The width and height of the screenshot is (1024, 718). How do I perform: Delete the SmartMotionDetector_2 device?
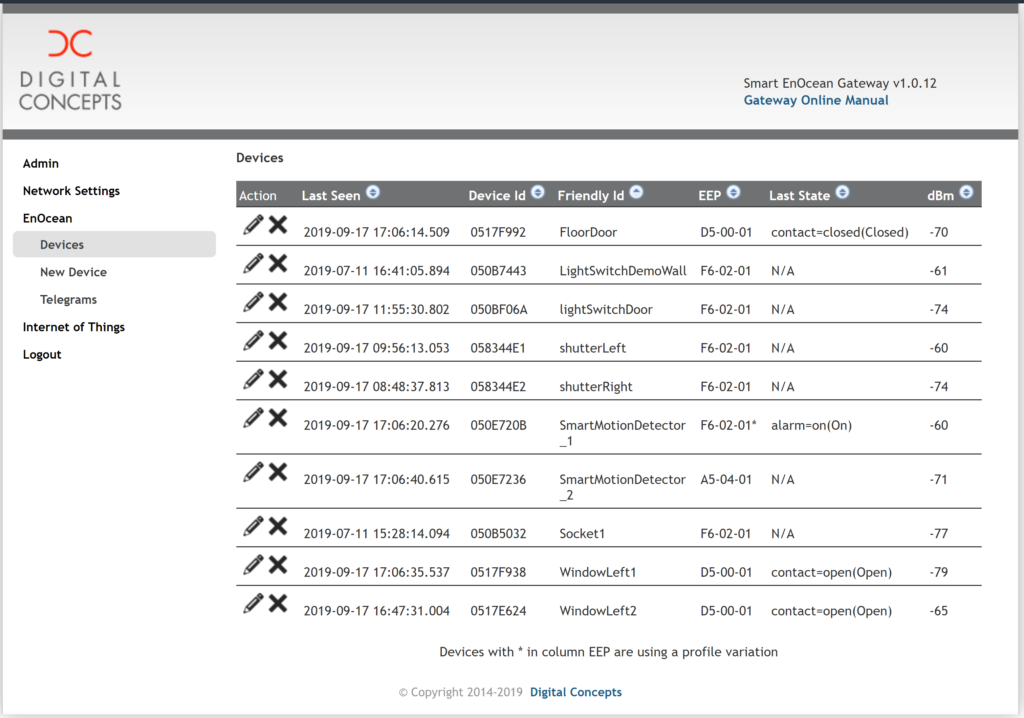click(278, 472)
